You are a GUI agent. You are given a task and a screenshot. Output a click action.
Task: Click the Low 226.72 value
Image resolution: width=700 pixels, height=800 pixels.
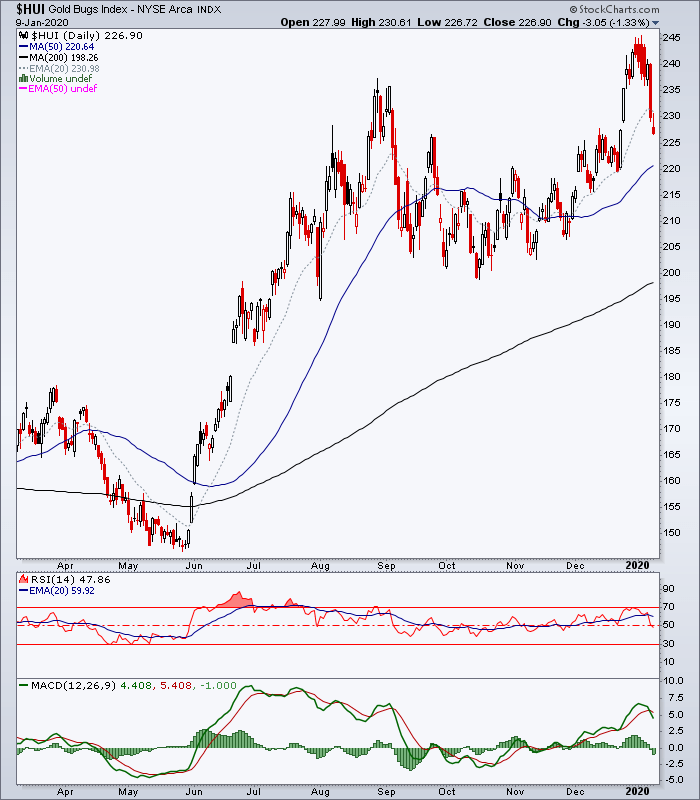(x=447, y=22)
